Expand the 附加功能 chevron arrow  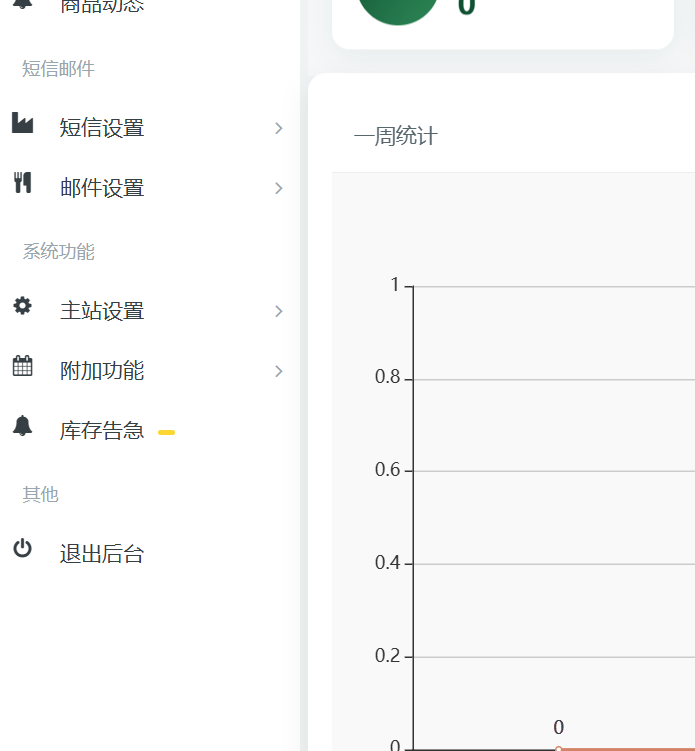click(x=279, y=371)
